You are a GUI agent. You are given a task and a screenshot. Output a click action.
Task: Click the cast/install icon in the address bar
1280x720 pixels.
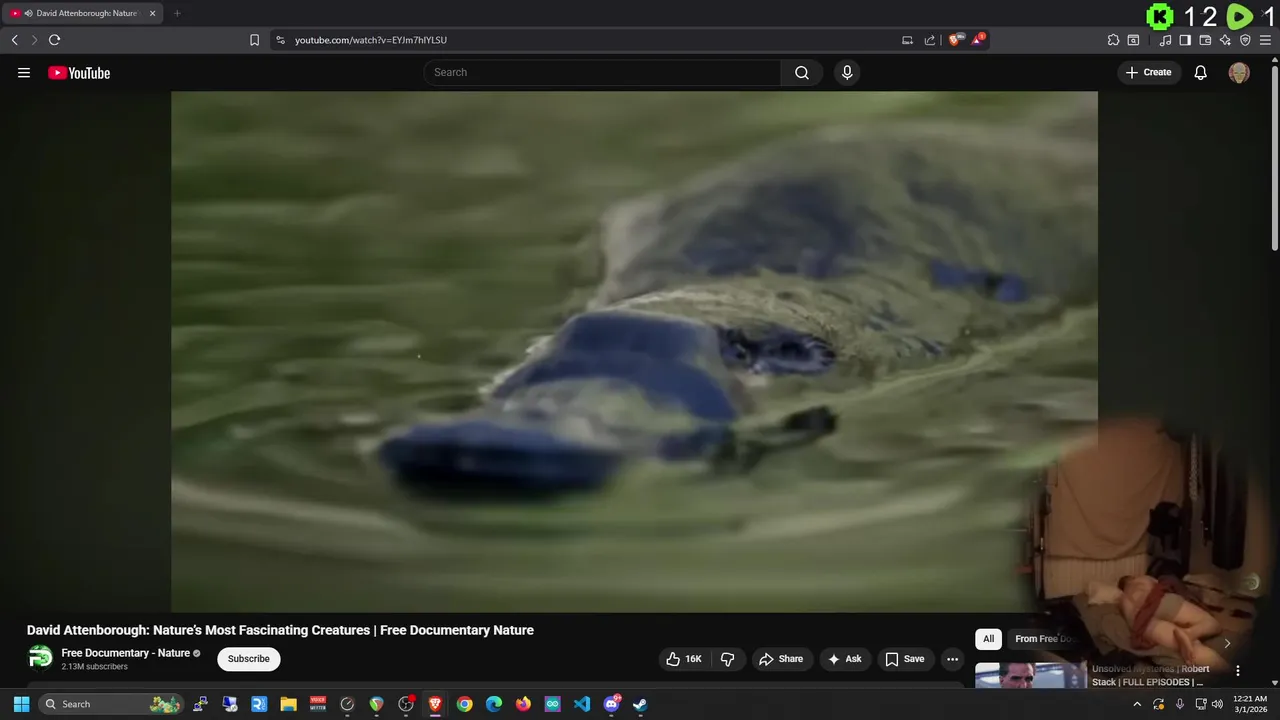(x=907, y=40)
